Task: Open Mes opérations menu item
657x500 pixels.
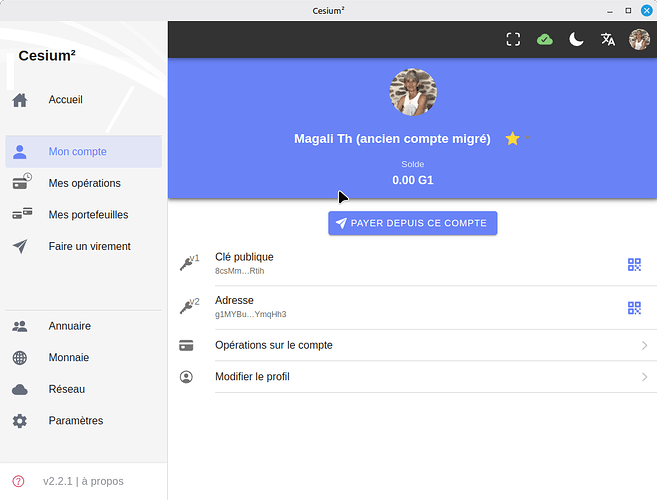Action: [83, 183]
